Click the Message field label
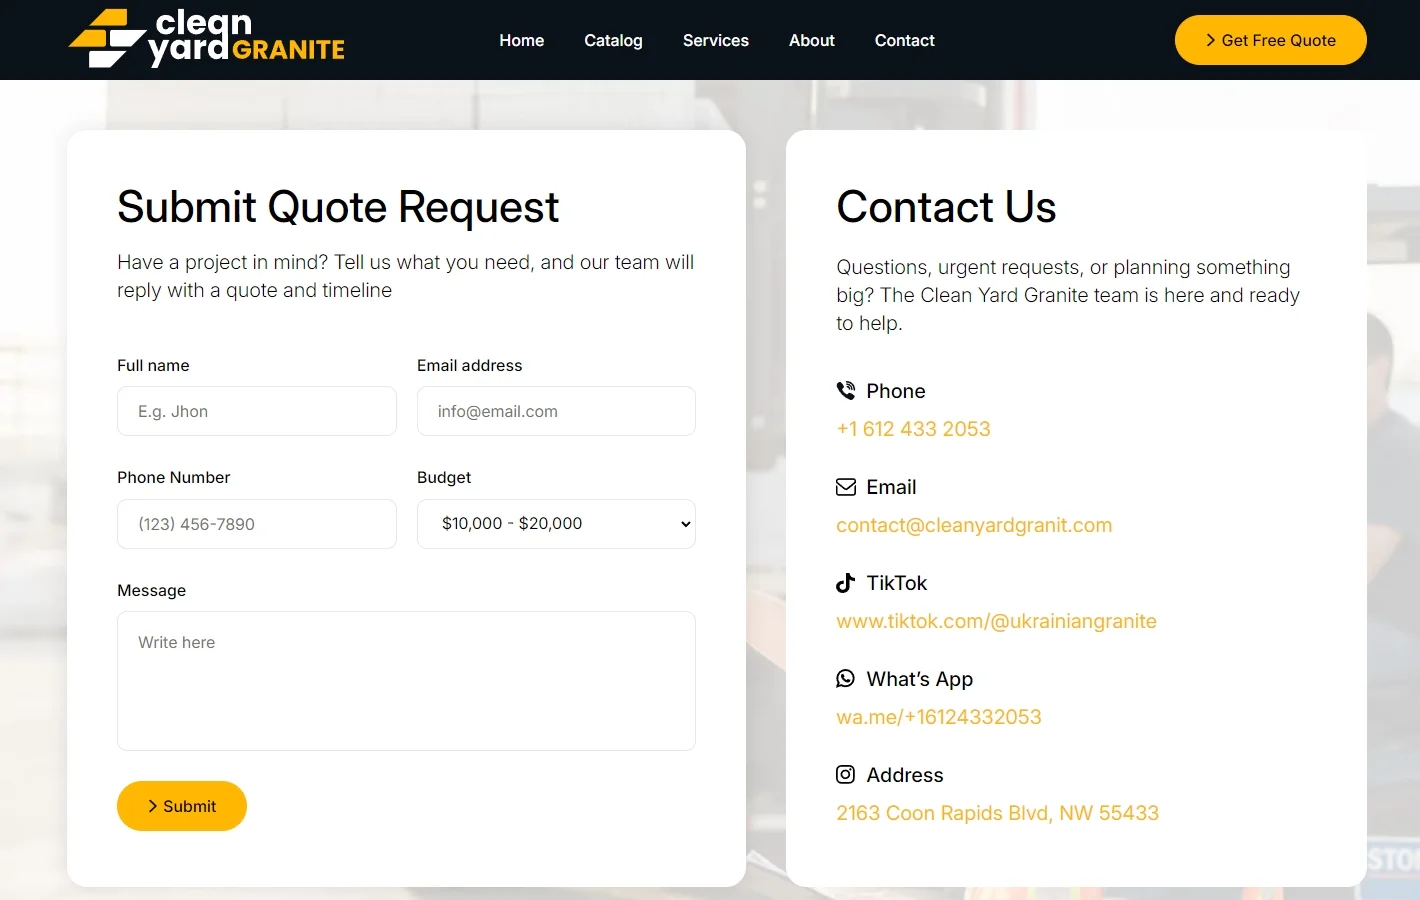Screen dimensions: 1420x900 point(151,591)
